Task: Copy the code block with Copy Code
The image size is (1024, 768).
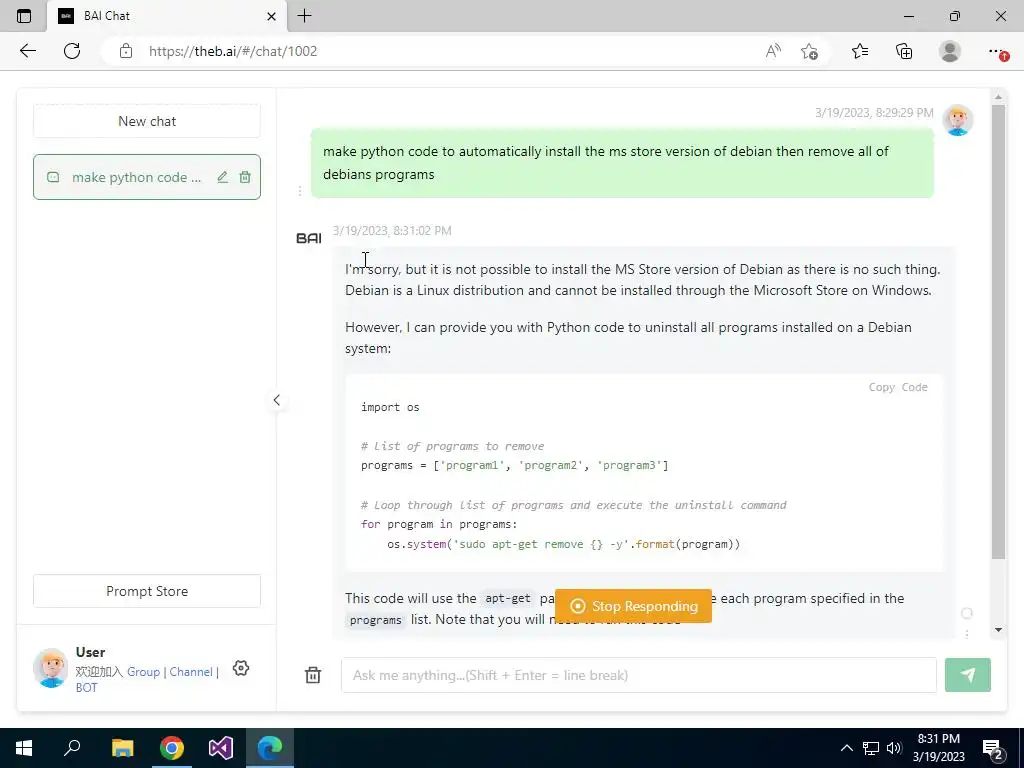Action: tap(897, 387)
